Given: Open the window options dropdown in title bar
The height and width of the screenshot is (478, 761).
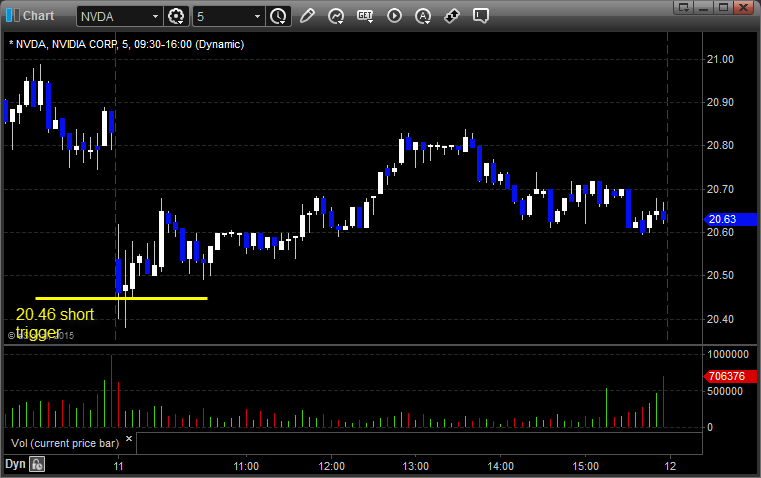Looking at the screenshot, I should [683, 7].
